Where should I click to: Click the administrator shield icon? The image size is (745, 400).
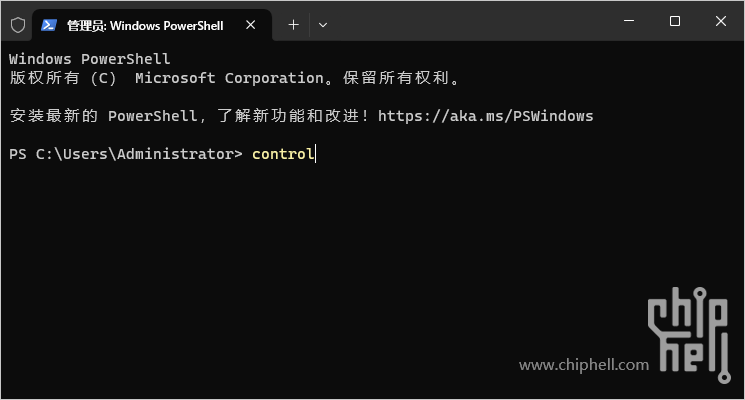tap(18, 25)
